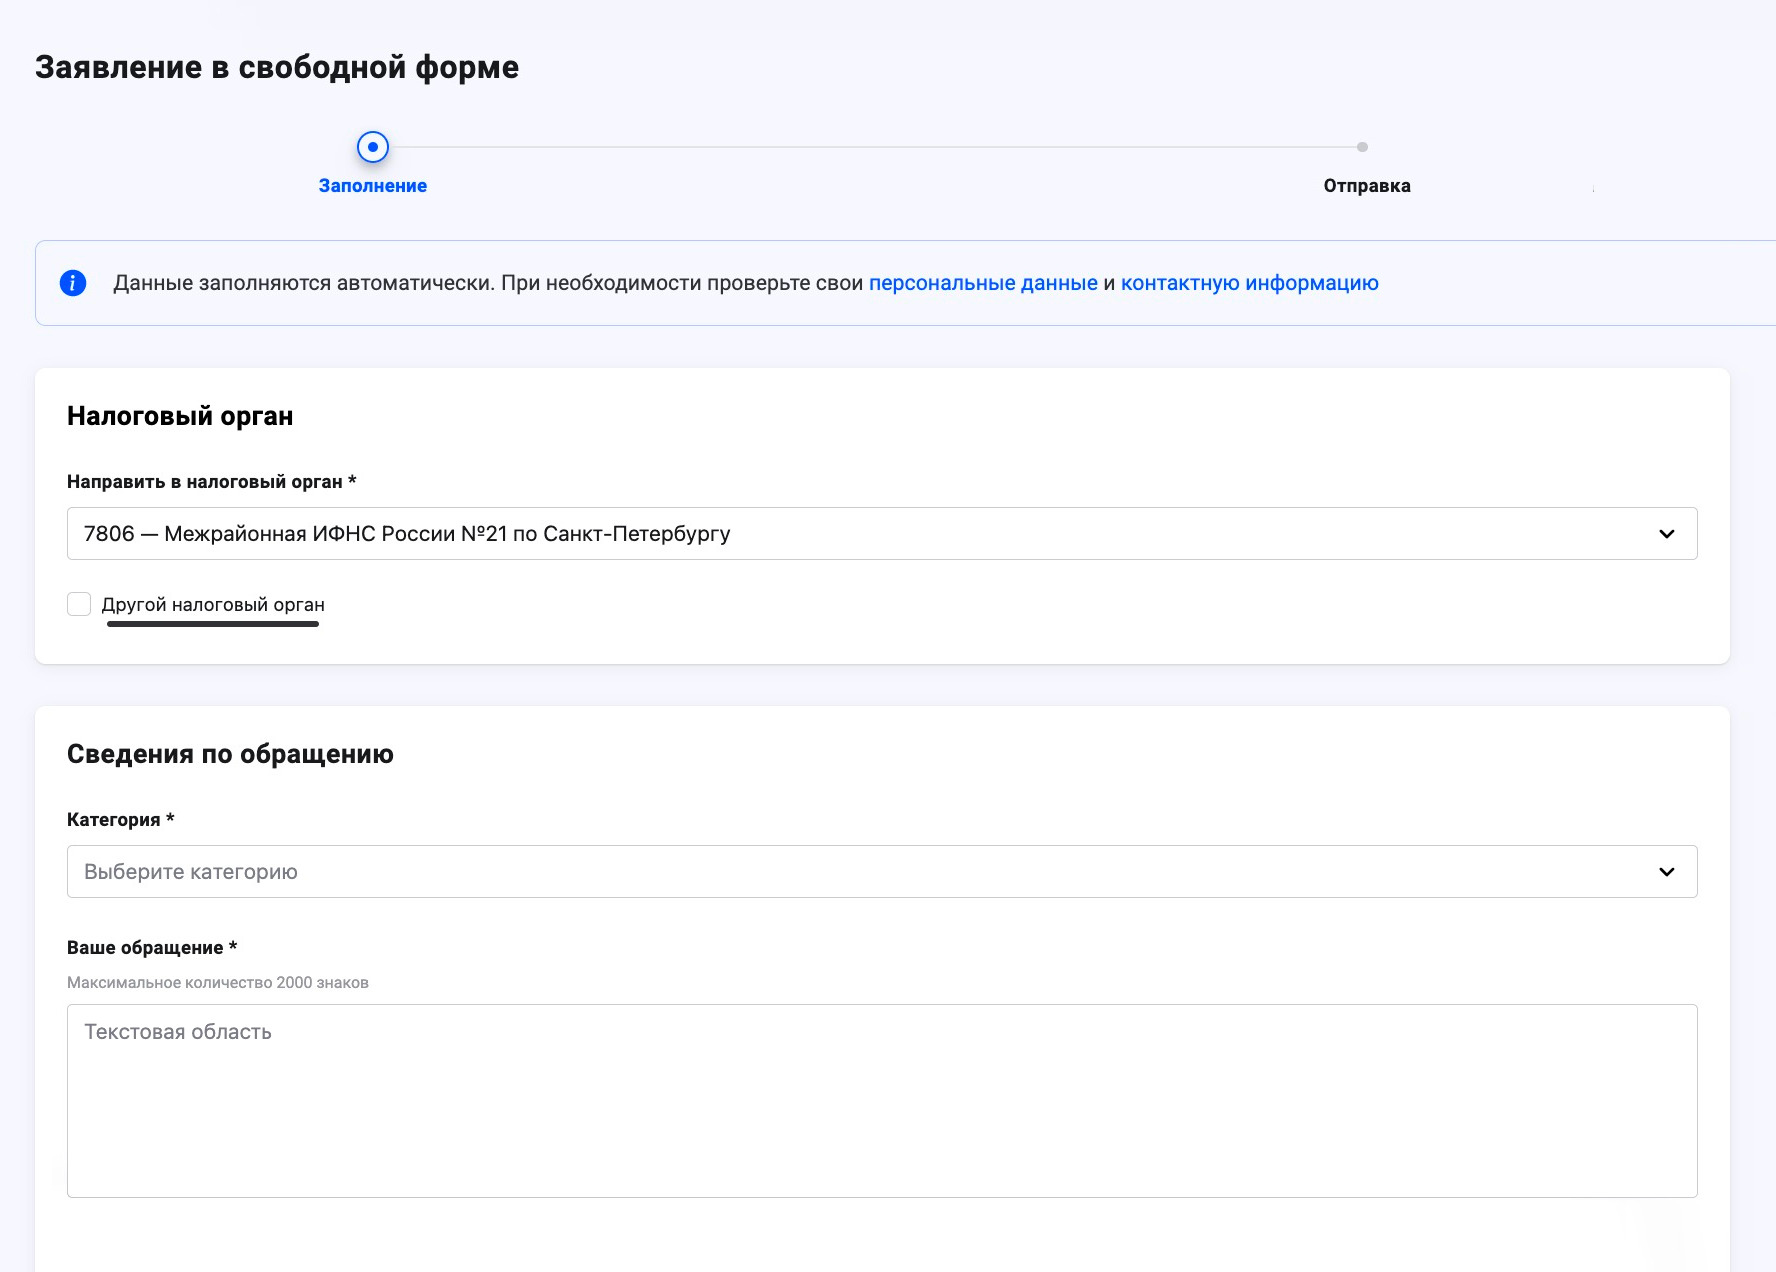
Task: Click the Отправка step label
Action: pyautogui.click(x=1367, y=186)
